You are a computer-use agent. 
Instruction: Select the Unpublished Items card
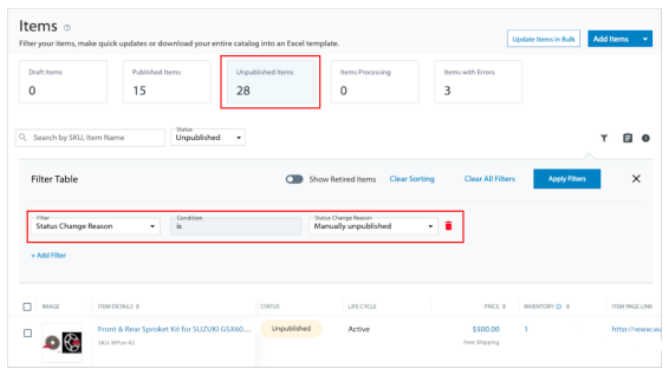(x=271, y=82)
